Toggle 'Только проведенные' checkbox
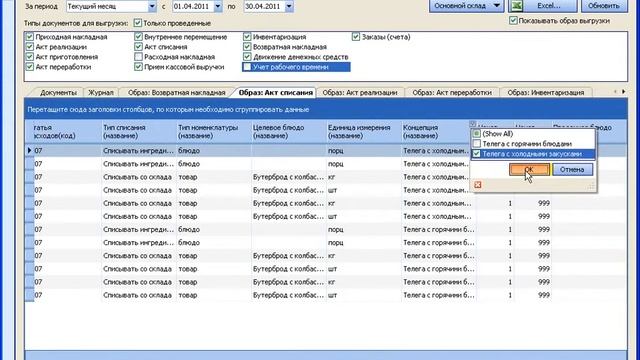The width and height of the screenshot is (640, 360). pos(138,23)
